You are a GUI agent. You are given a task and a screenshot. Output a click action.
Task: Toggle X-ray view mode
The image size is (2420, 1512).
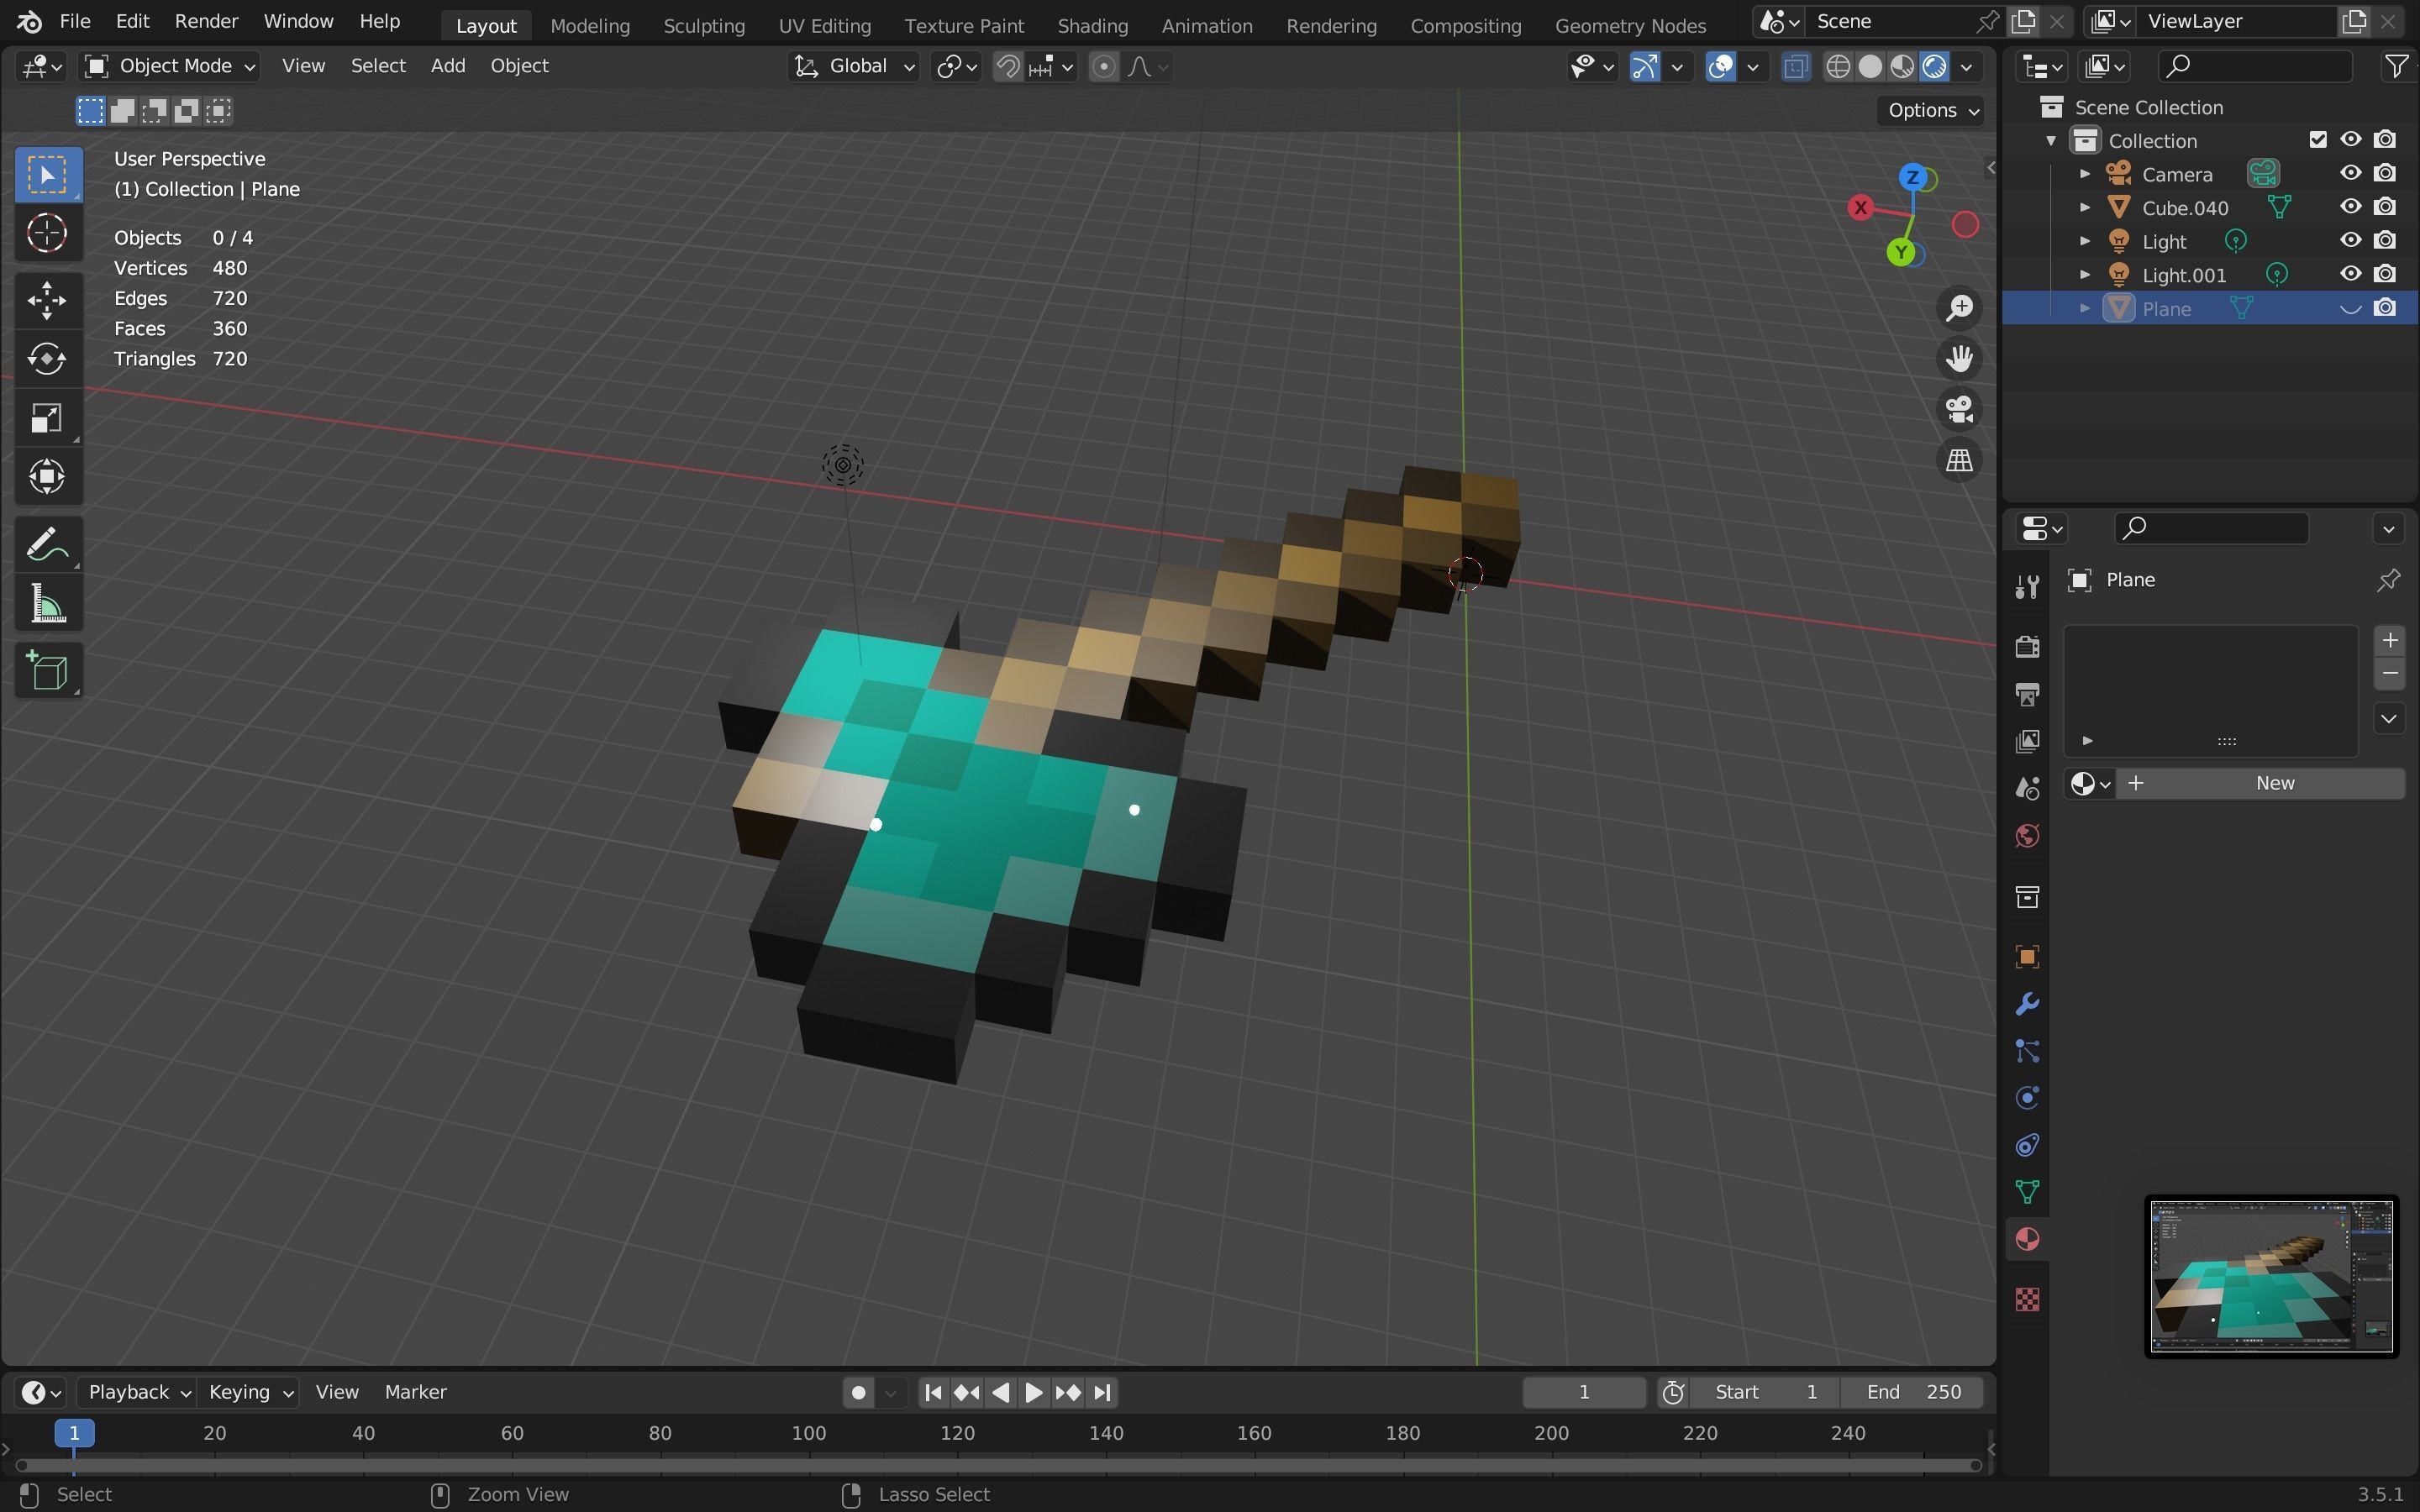point(1795,66)
